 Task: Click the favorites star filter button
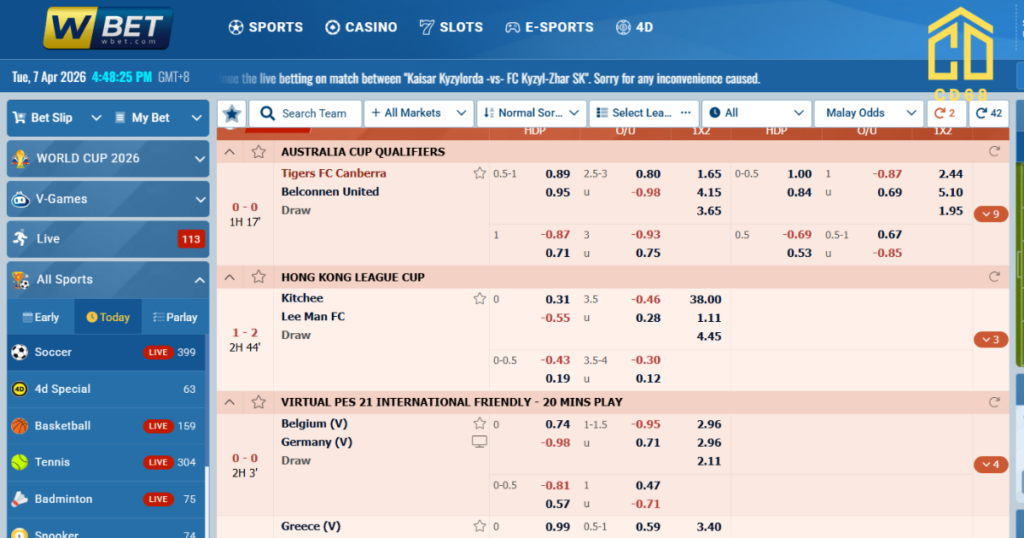(232, 114)
